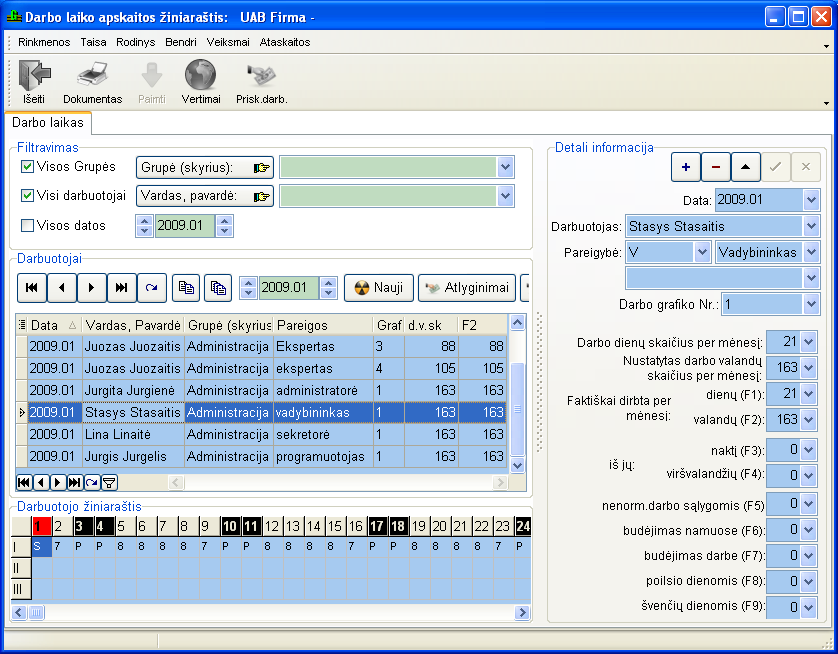The width and height of the screenshot is (838, 654).
Task: Click the application icon in title bar
Action: pyautogui.click(x=14, y=17)
